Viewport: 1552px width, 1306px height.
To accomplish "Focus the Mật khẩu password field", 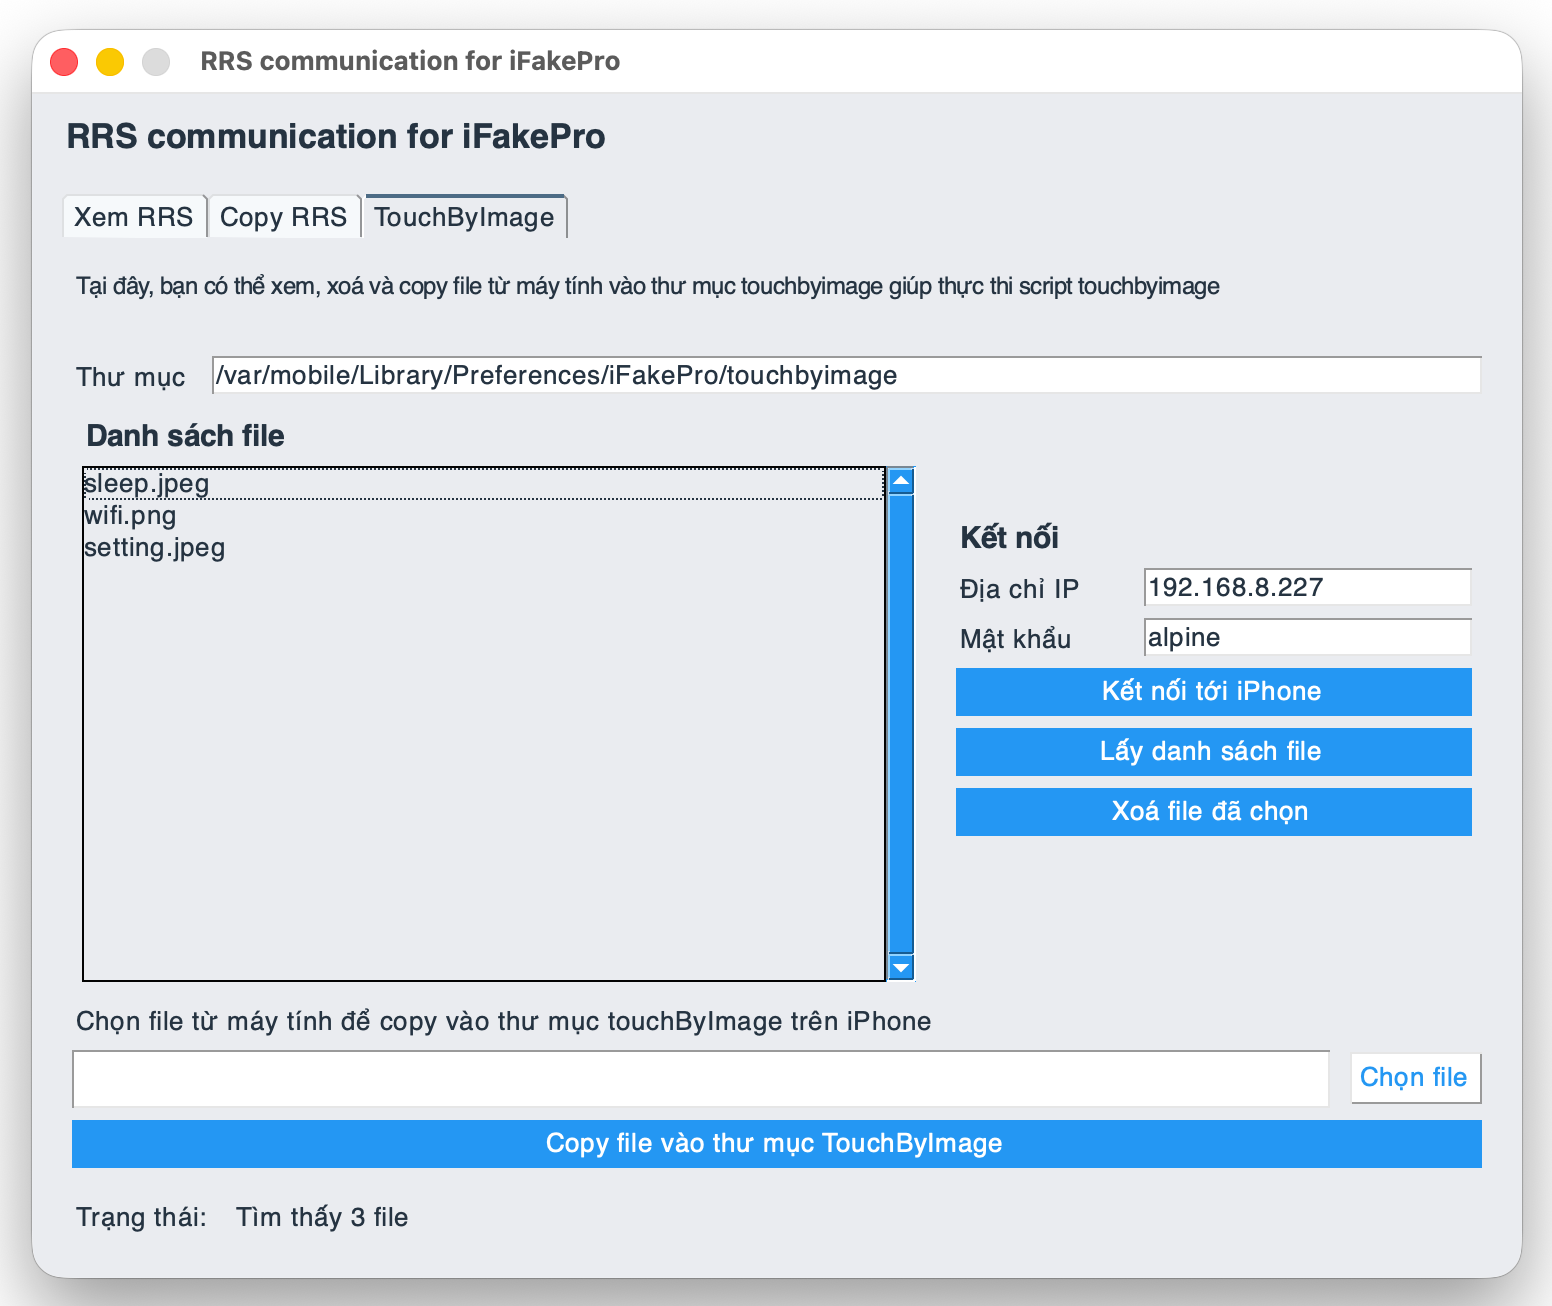I will (x=1307, y=637).
